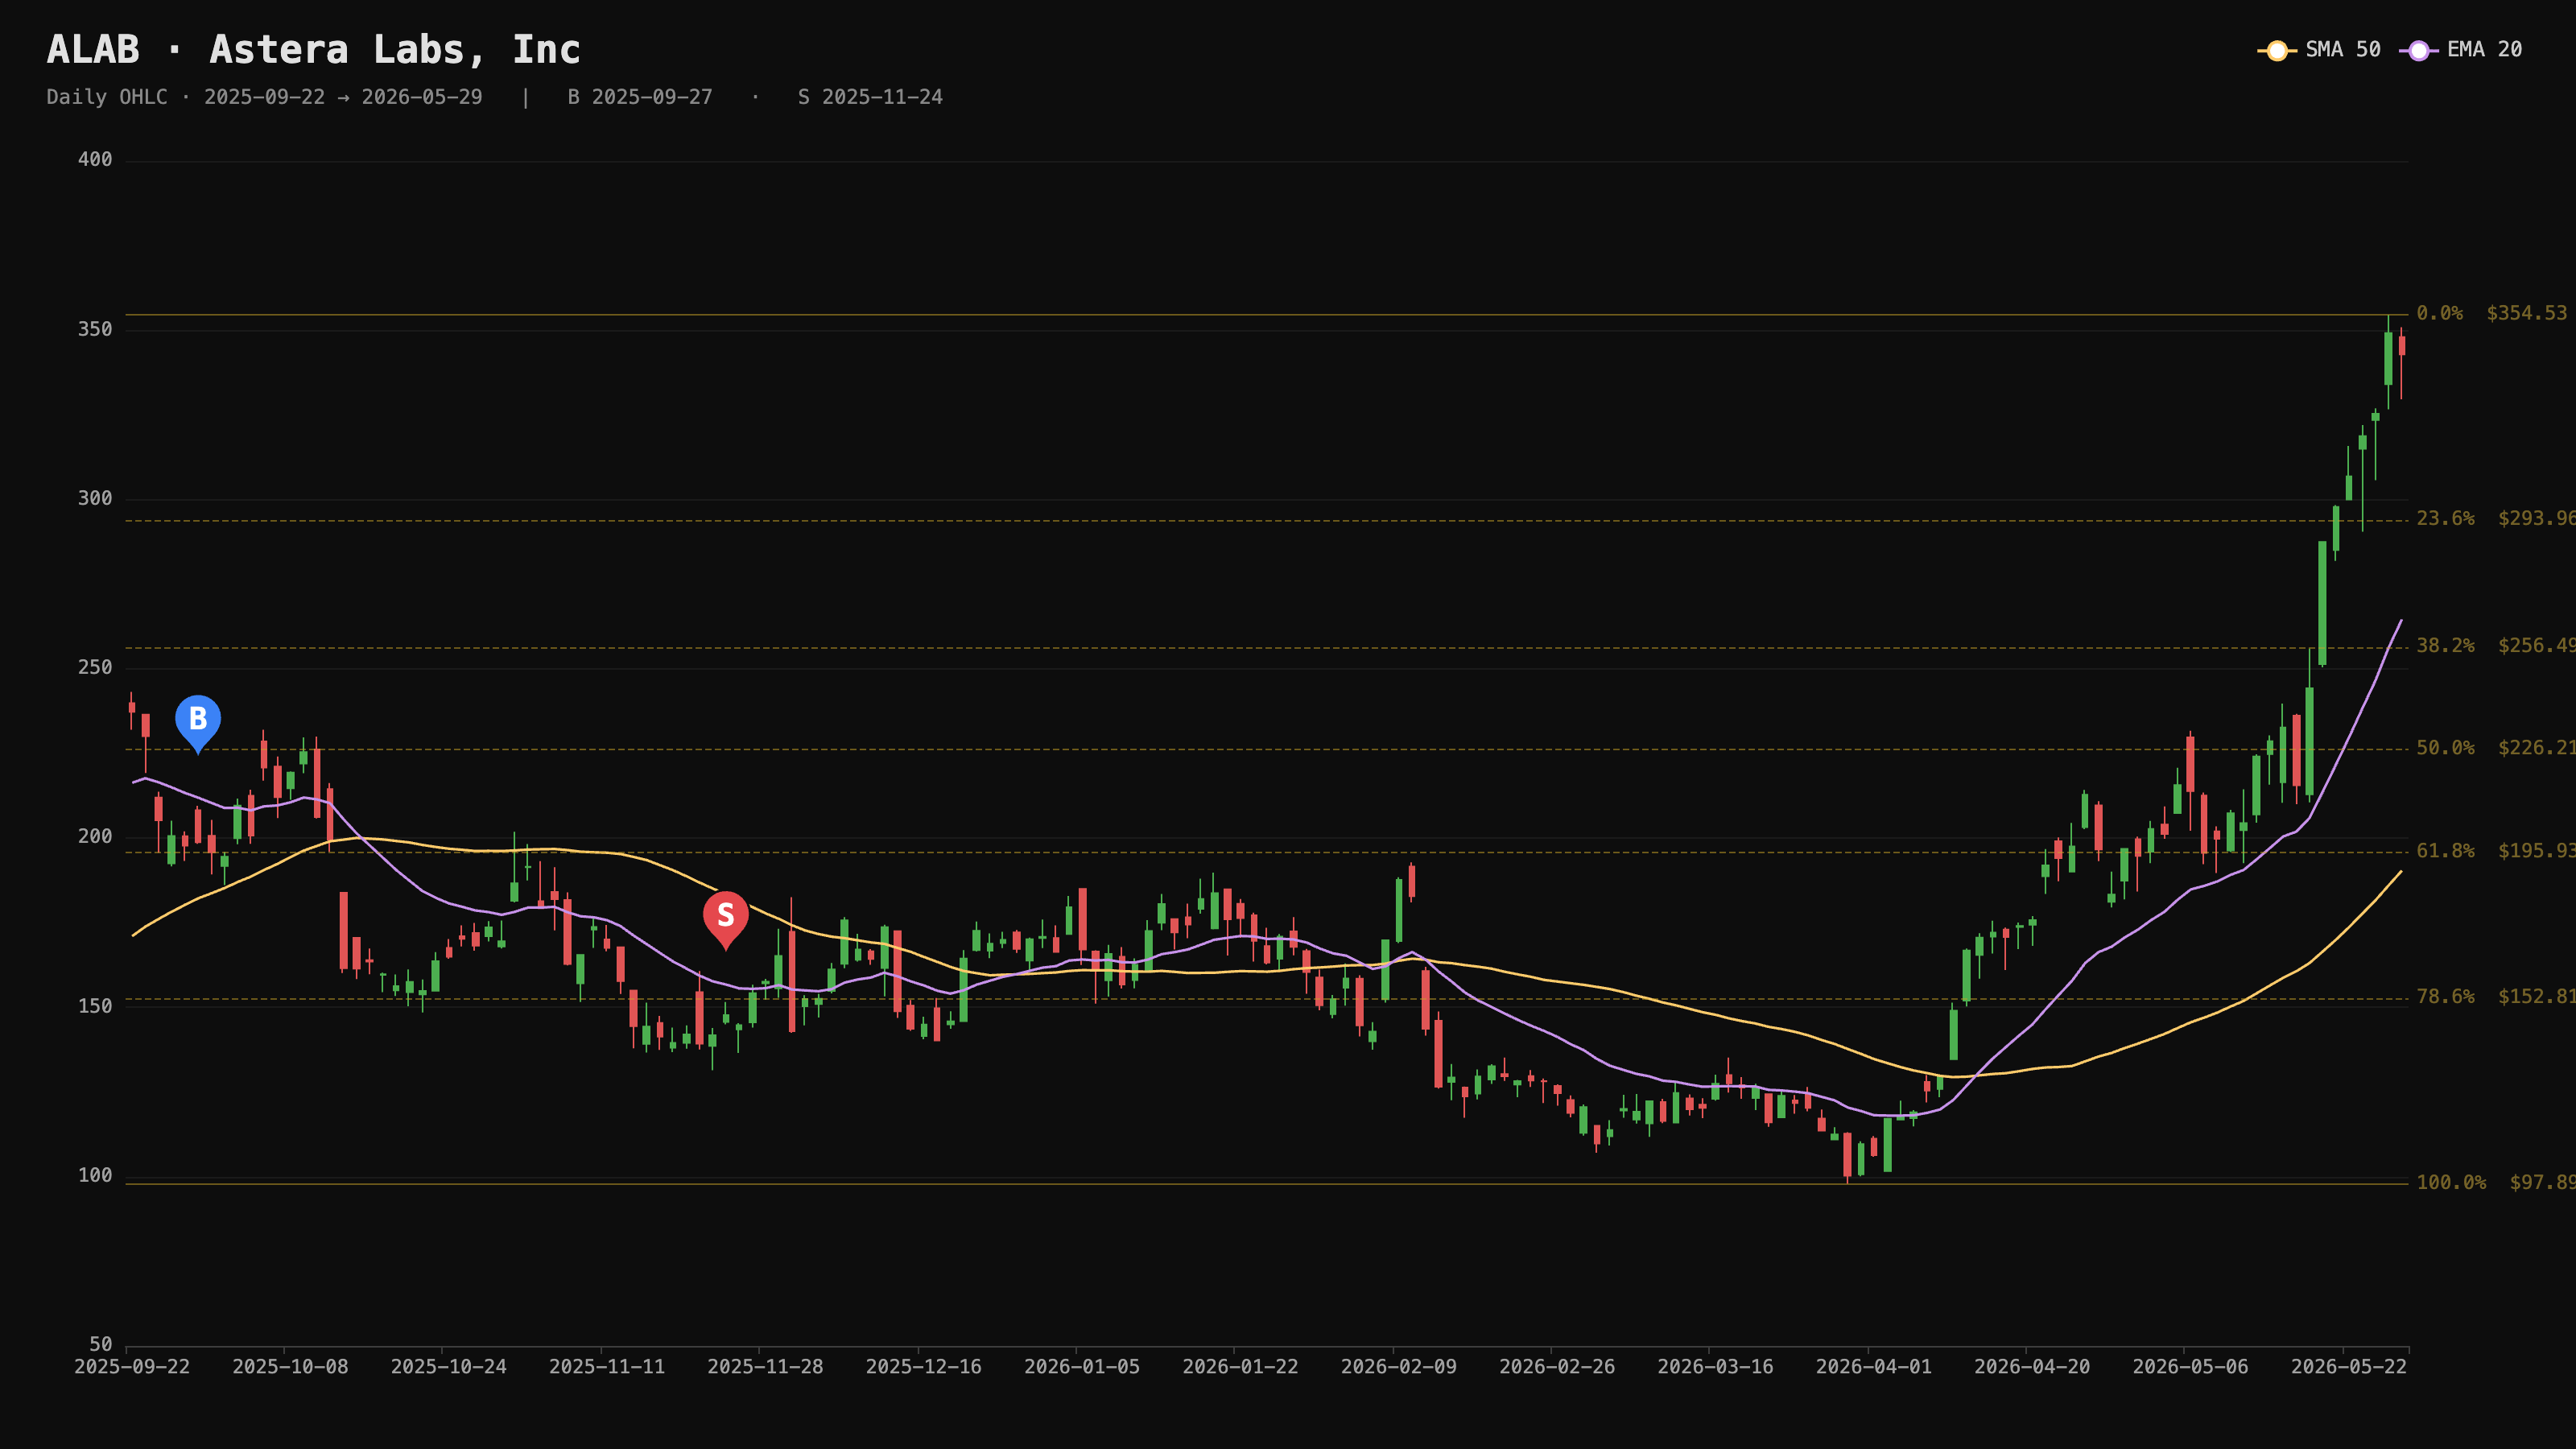Viewport: 2576px width, 1449px height.
Task: Click the 50.0% Fibonacci level label
Action: pos(2446,748)
